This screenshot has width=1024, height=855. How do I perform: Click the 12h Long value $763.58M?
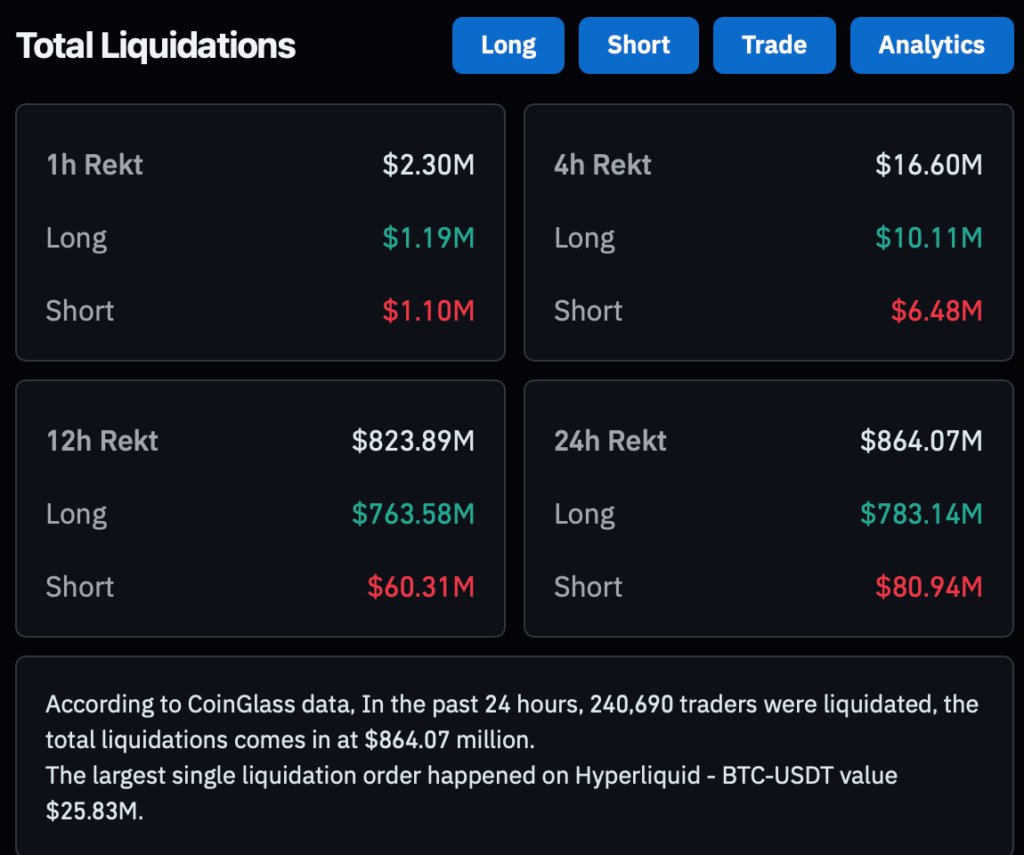point(413,514)
